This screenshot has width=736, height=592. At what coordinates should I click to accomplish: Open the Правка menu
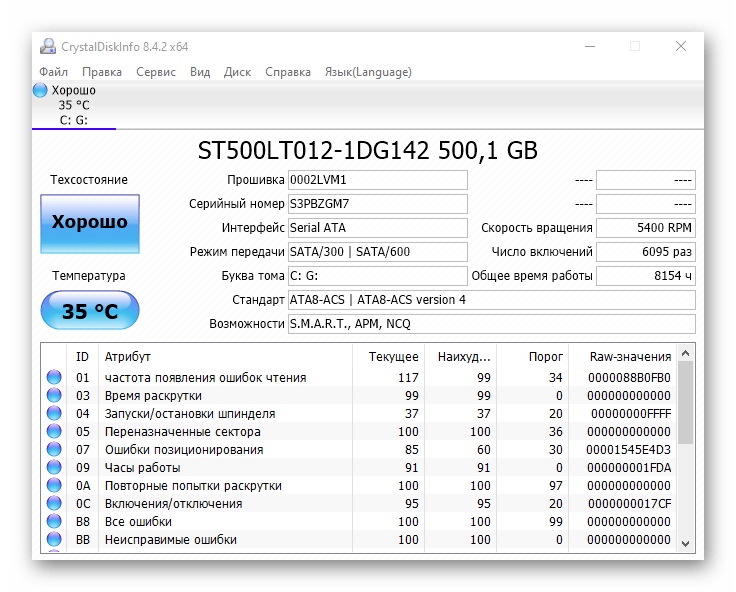coord(102,72)
